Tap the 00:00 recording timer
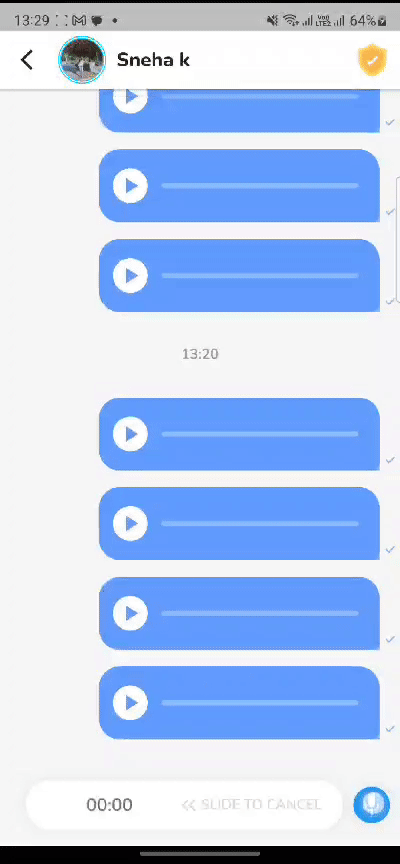This screenshot has height=864, width=400. tap(109, 804)
